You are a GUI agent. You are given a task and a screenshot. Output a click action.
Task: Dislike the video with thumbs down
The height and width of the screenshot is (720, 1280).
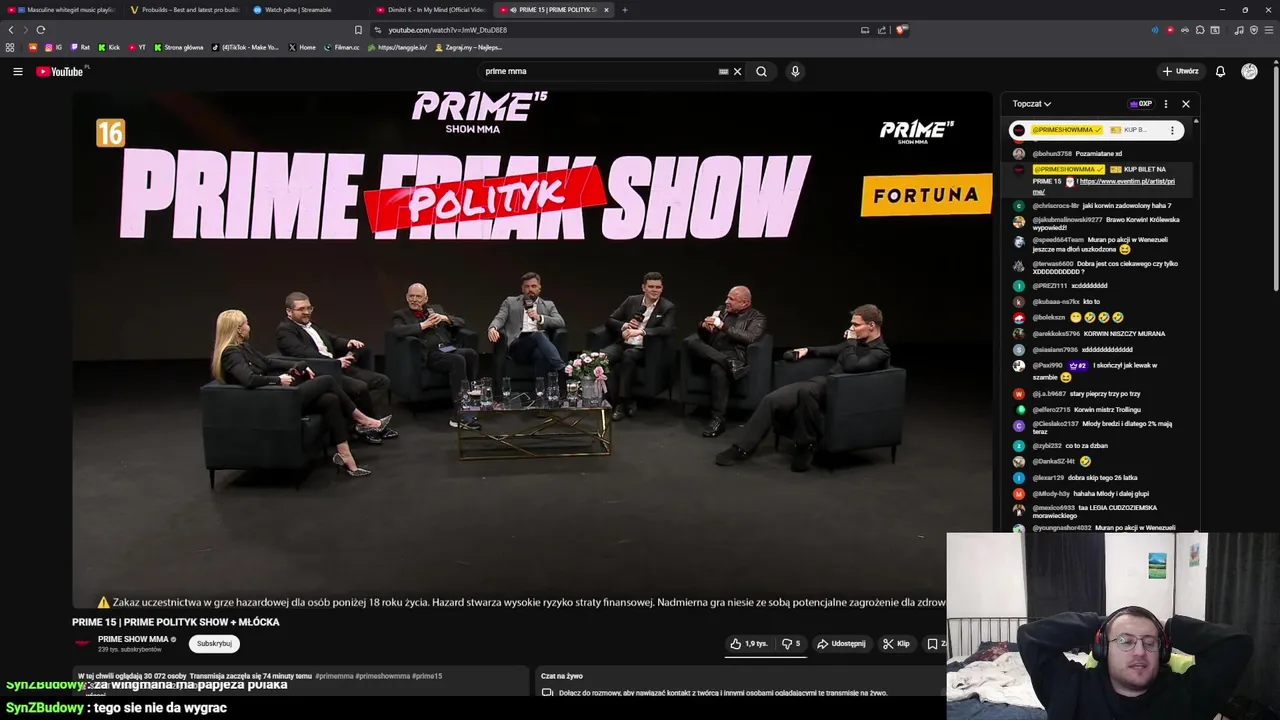click(791, 643)
